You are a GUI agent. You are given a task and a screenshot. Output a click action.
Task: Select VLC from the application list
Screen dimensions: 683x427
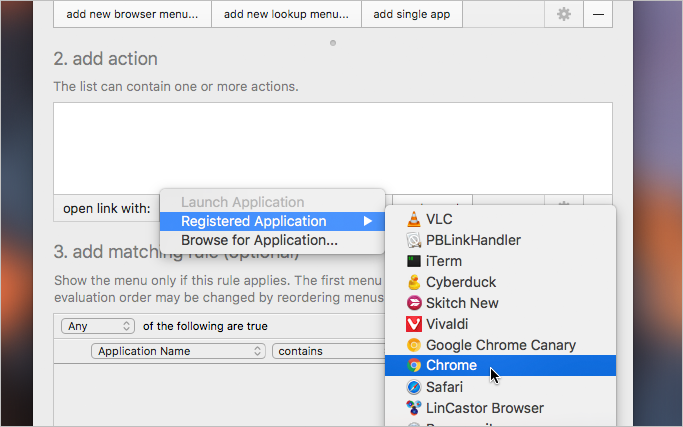pos(500,219)
